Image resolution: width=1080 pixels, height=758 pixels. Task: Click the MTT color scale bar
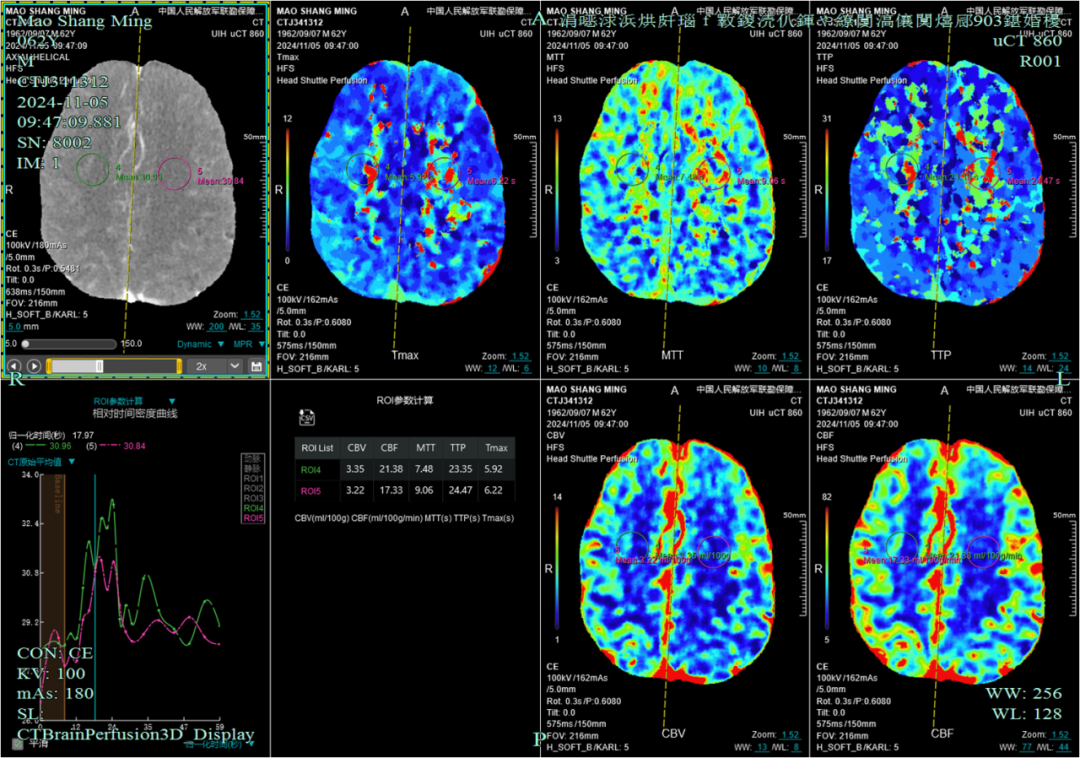point(557,189)
